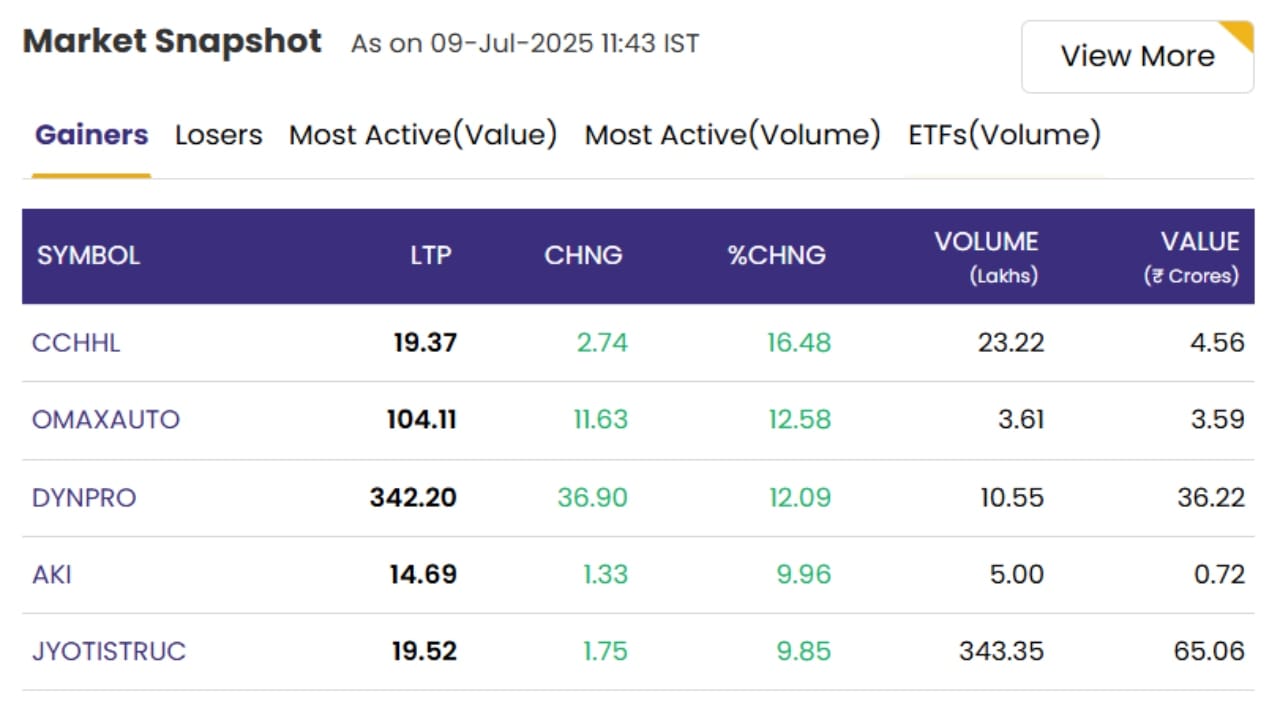Show the ETFs(Volume) tab

tap(1004, 135)
